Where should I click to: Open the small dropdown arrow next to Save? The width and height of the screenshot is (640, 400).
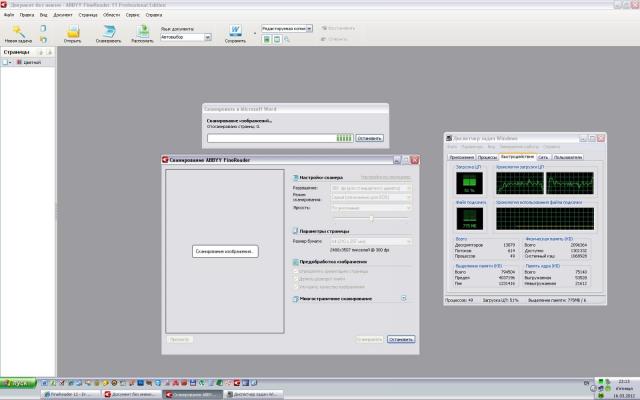pos(255,33)
